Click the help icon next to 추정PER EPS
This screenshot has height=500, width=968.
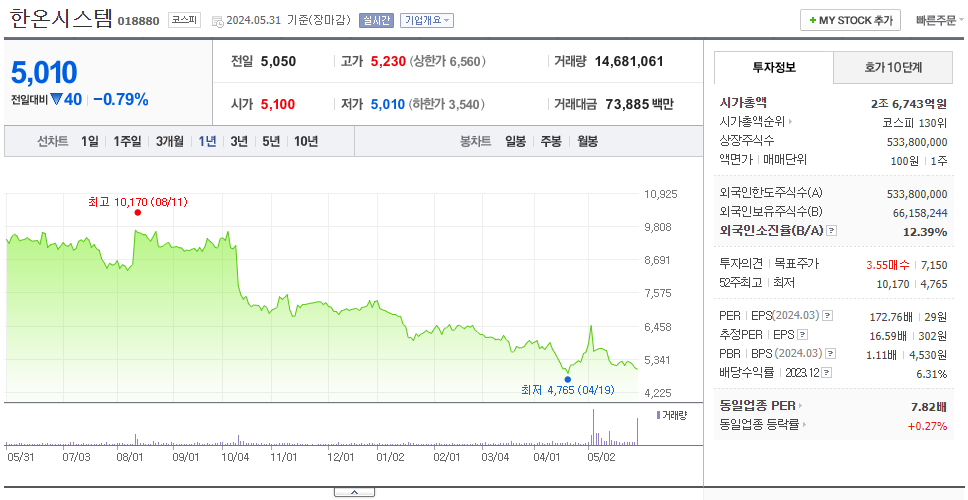[803, 335]
